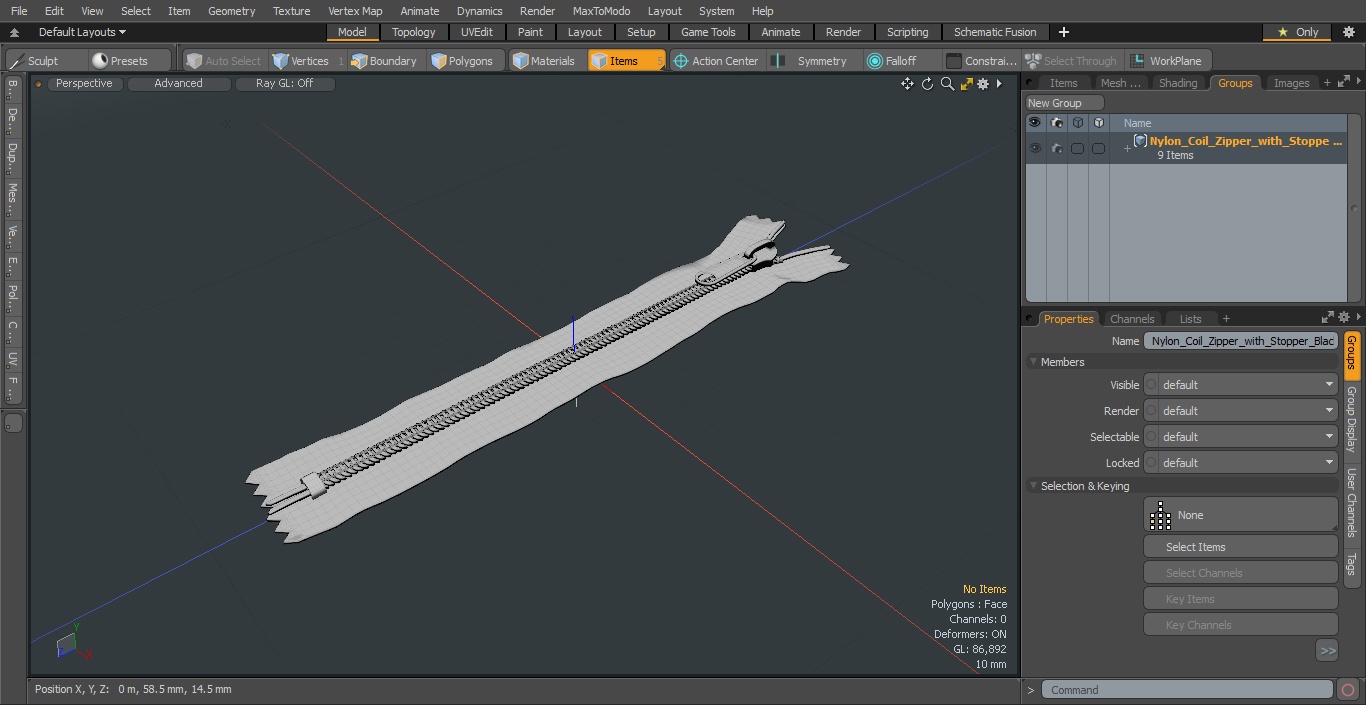The width and height of the screenshot is (1366, 705).
Task: Expand the Nylon_Coil_Zipper group with plus
Action: click(x=1127, y=149)
